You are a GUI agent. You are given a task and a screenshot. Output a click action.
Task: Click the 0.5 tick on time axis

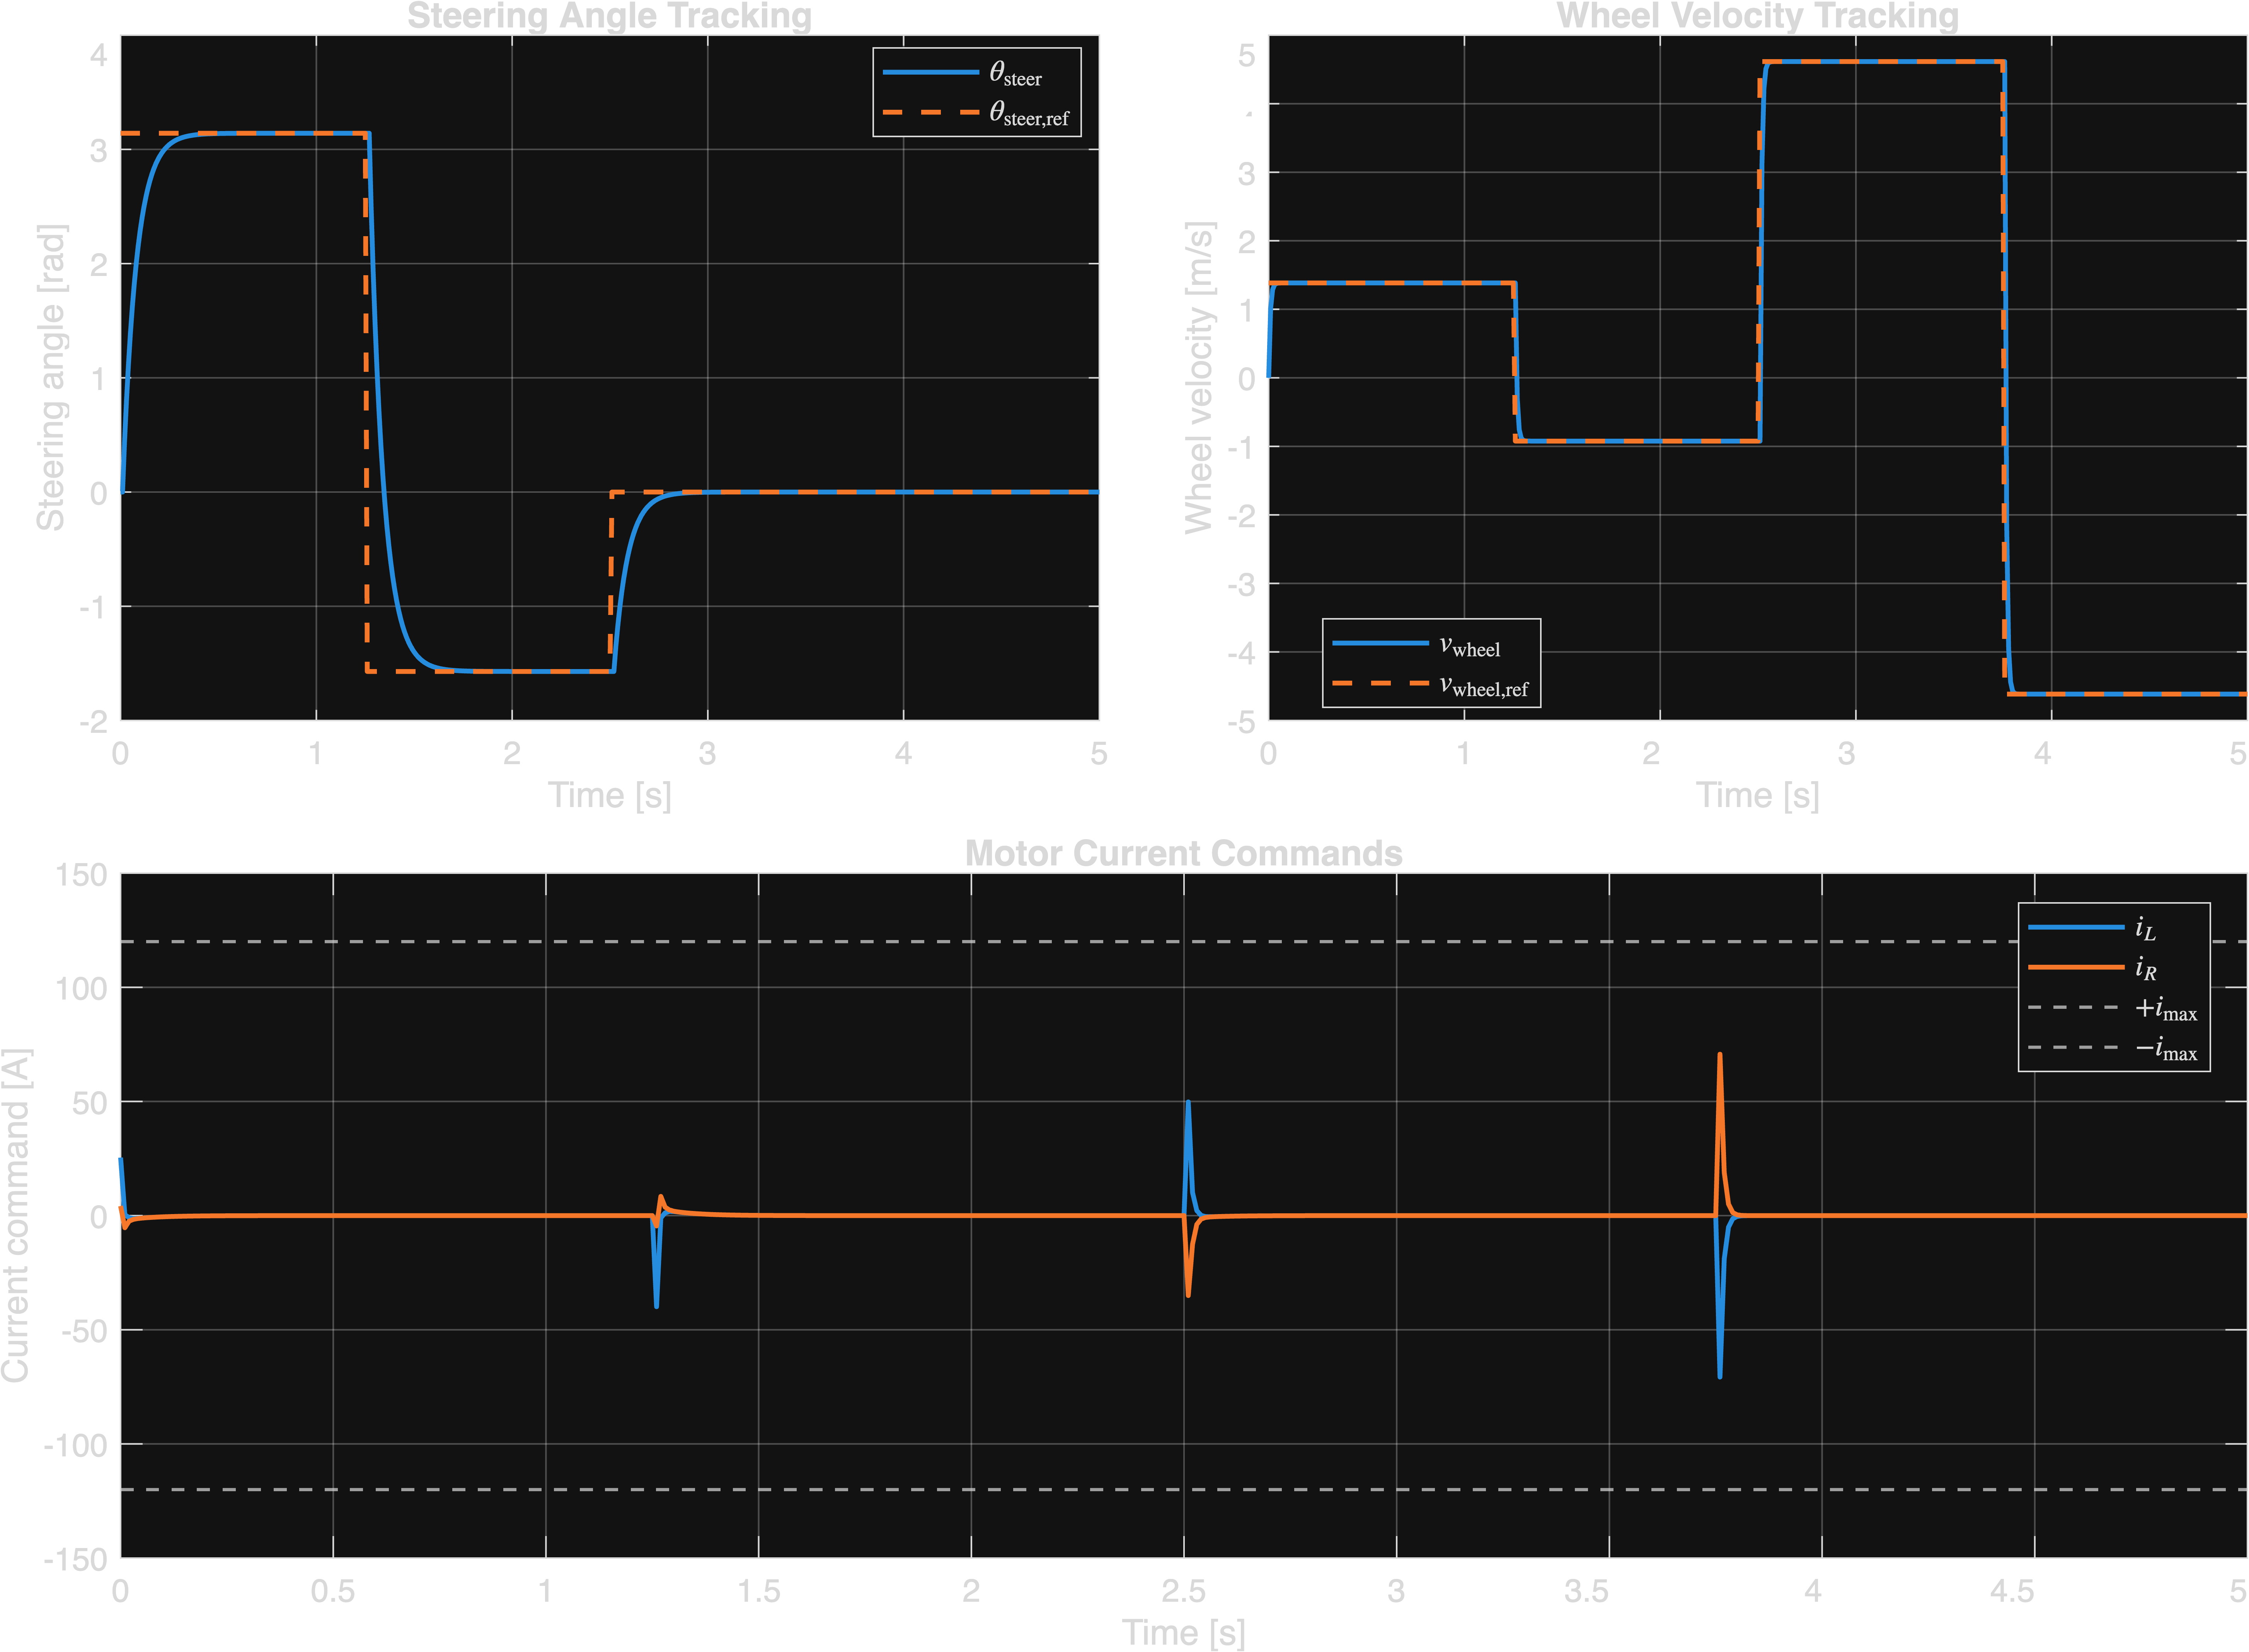coord(332,1591)
